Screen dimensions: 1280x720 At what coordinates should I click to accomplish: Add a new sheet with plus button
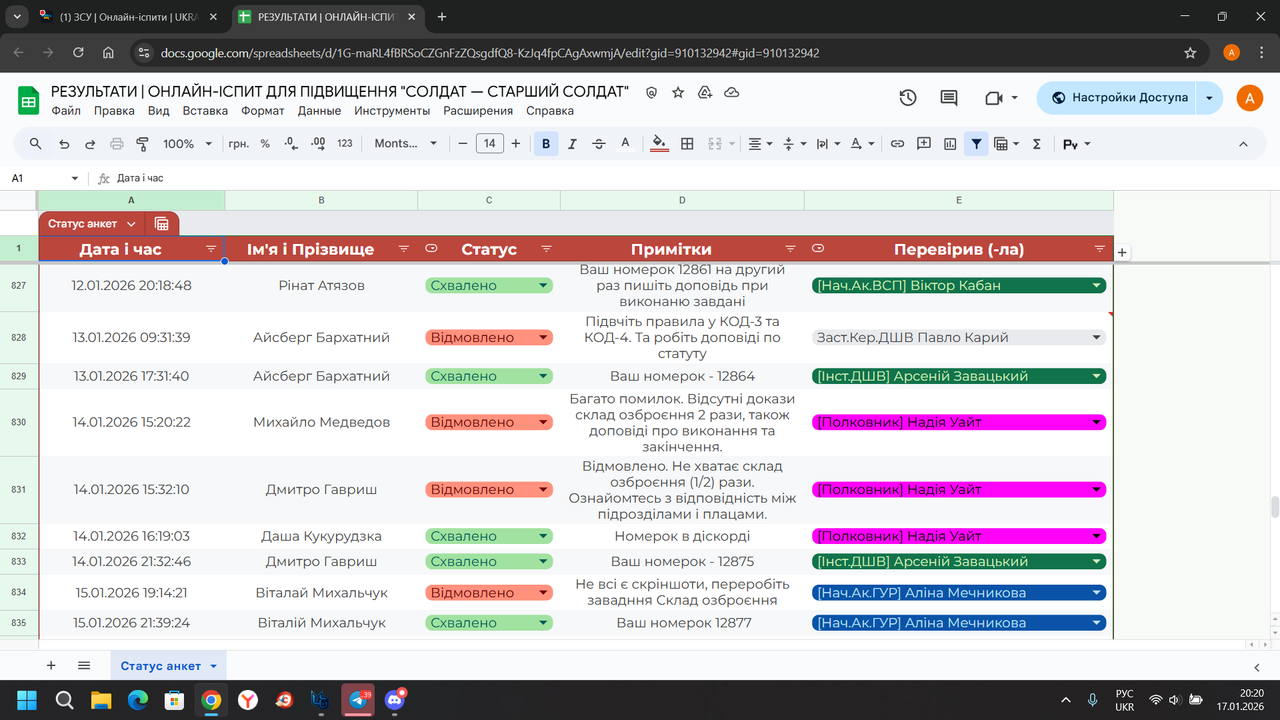click(x=51, y=666)
